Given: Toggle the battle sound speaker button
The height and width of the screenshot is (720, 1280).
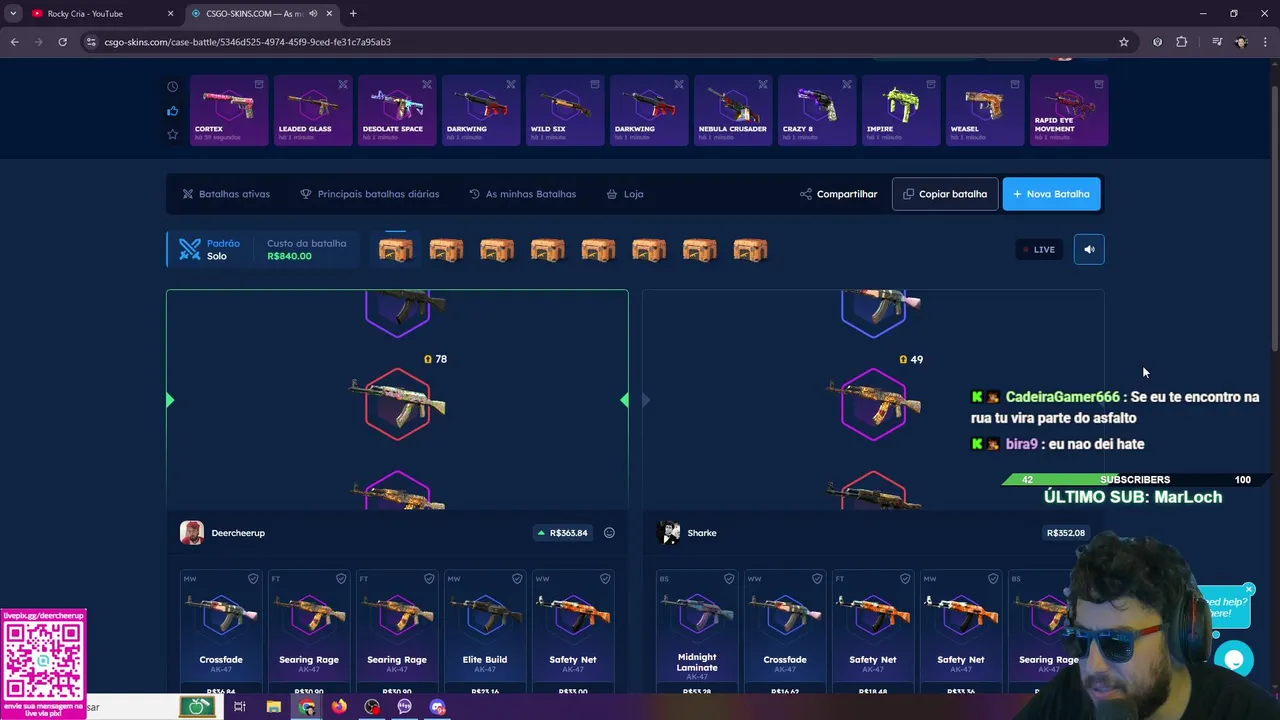Looking at the screenshot, I should point(1089,250).
